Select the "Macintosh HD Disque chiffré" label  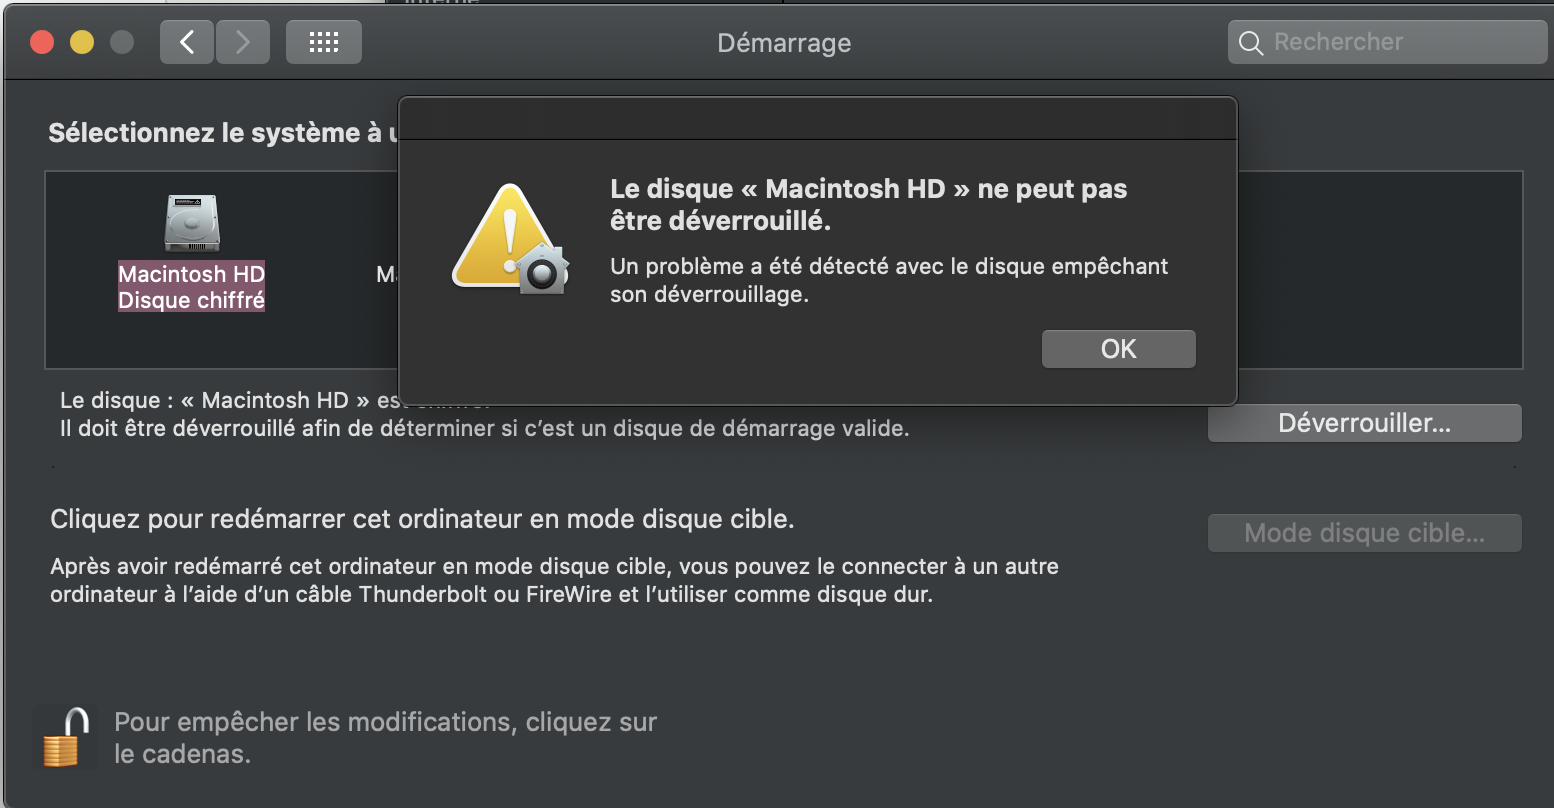tap(192, 287)
